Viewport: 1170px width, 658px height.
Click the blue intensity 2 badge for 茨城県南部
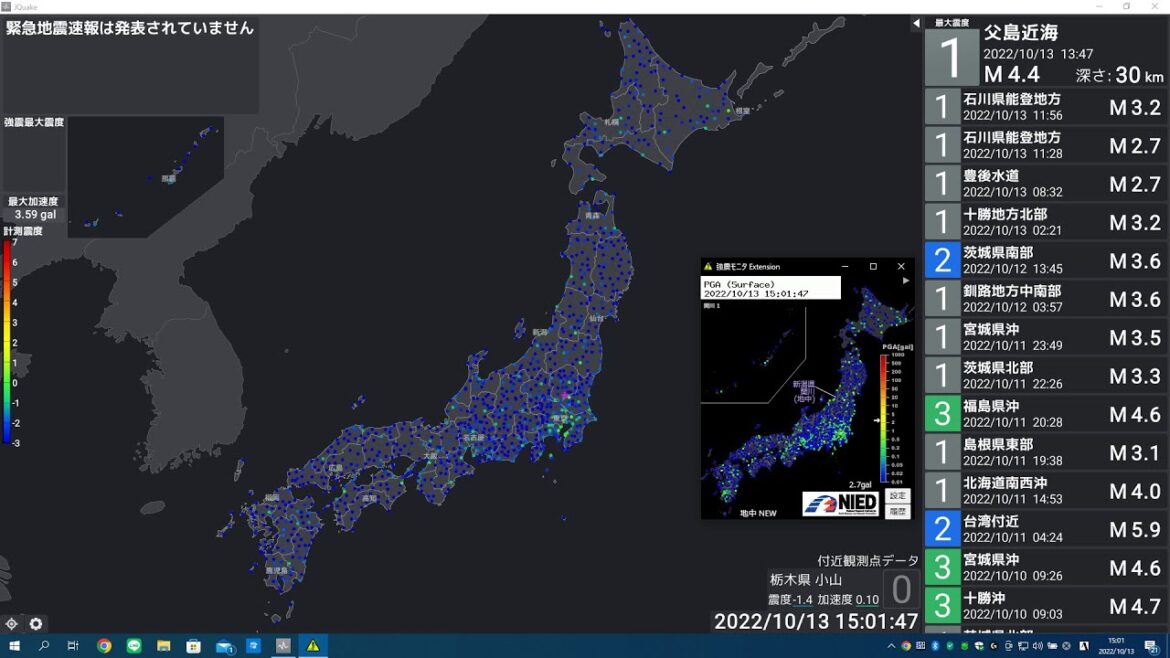click(941, 261)
